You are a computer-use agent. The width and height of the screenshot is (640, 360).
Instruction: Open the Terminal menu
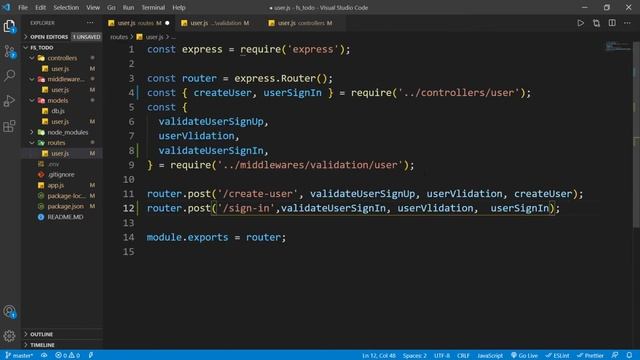click(x=153, y=7)
